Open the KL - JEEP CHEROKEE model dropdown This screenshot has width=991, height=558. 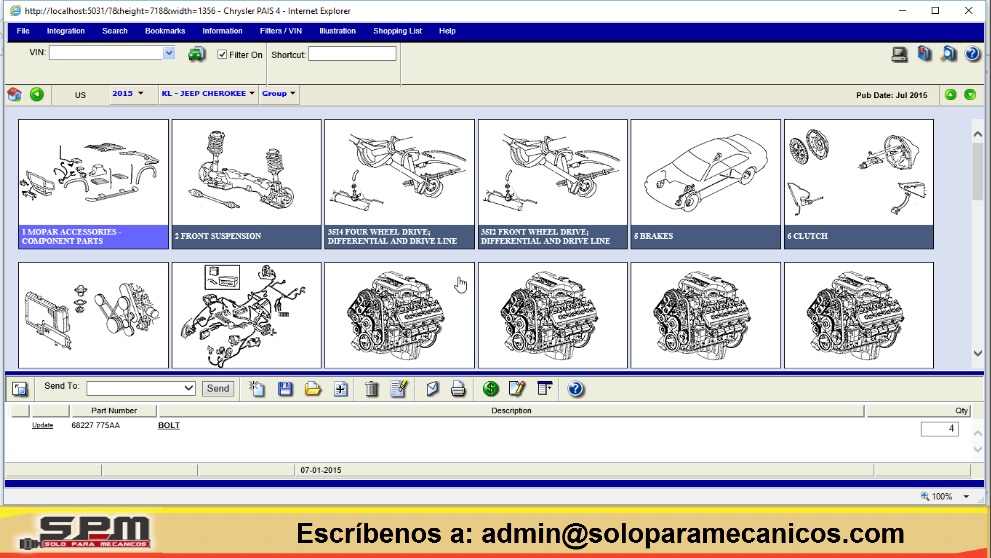[x=208, y=94]
